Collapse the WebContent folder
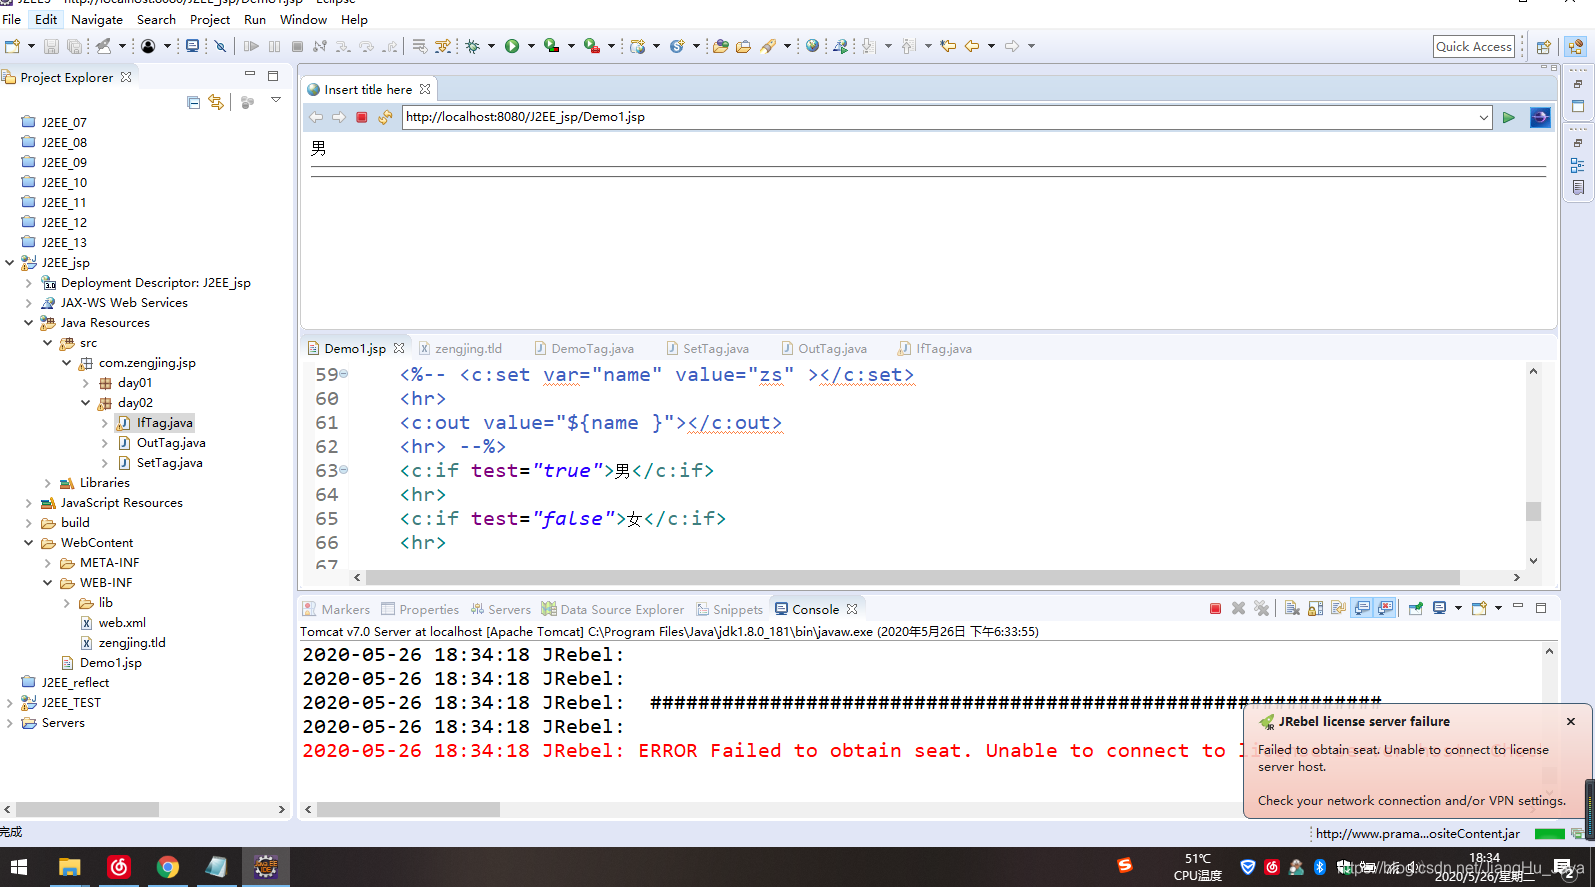This screenshot has width=1595, height=887. (28, 543)
